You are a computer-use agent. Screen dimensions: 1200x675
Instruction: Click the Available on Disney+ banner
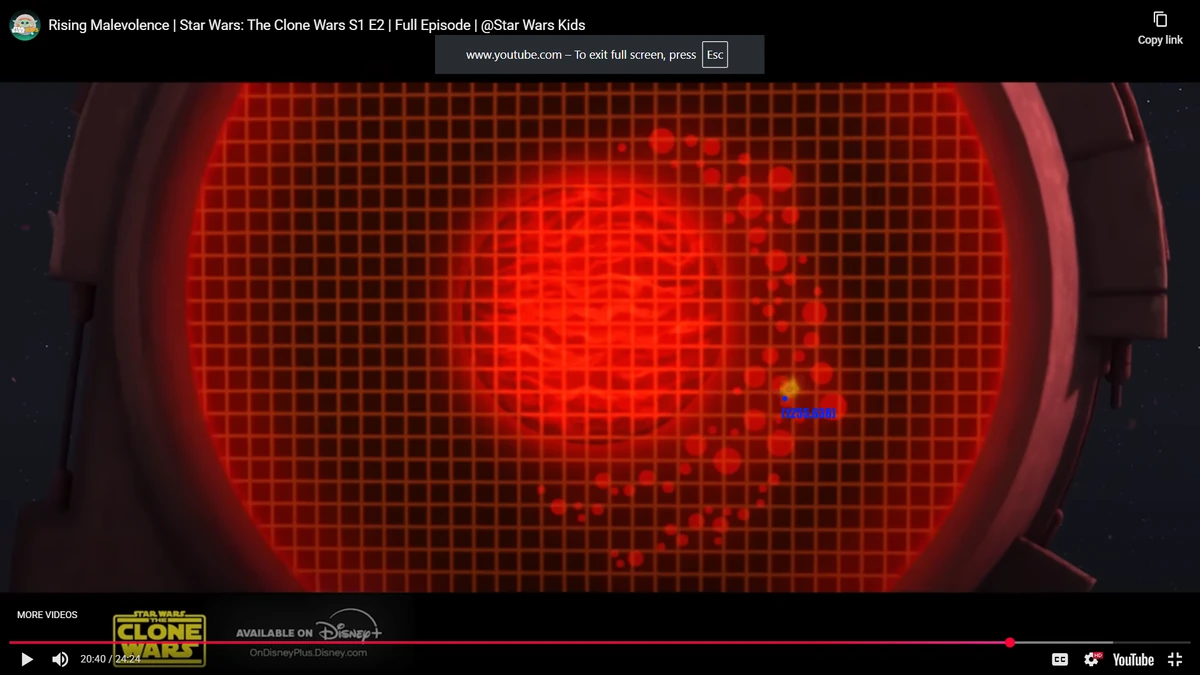(309, 632)
